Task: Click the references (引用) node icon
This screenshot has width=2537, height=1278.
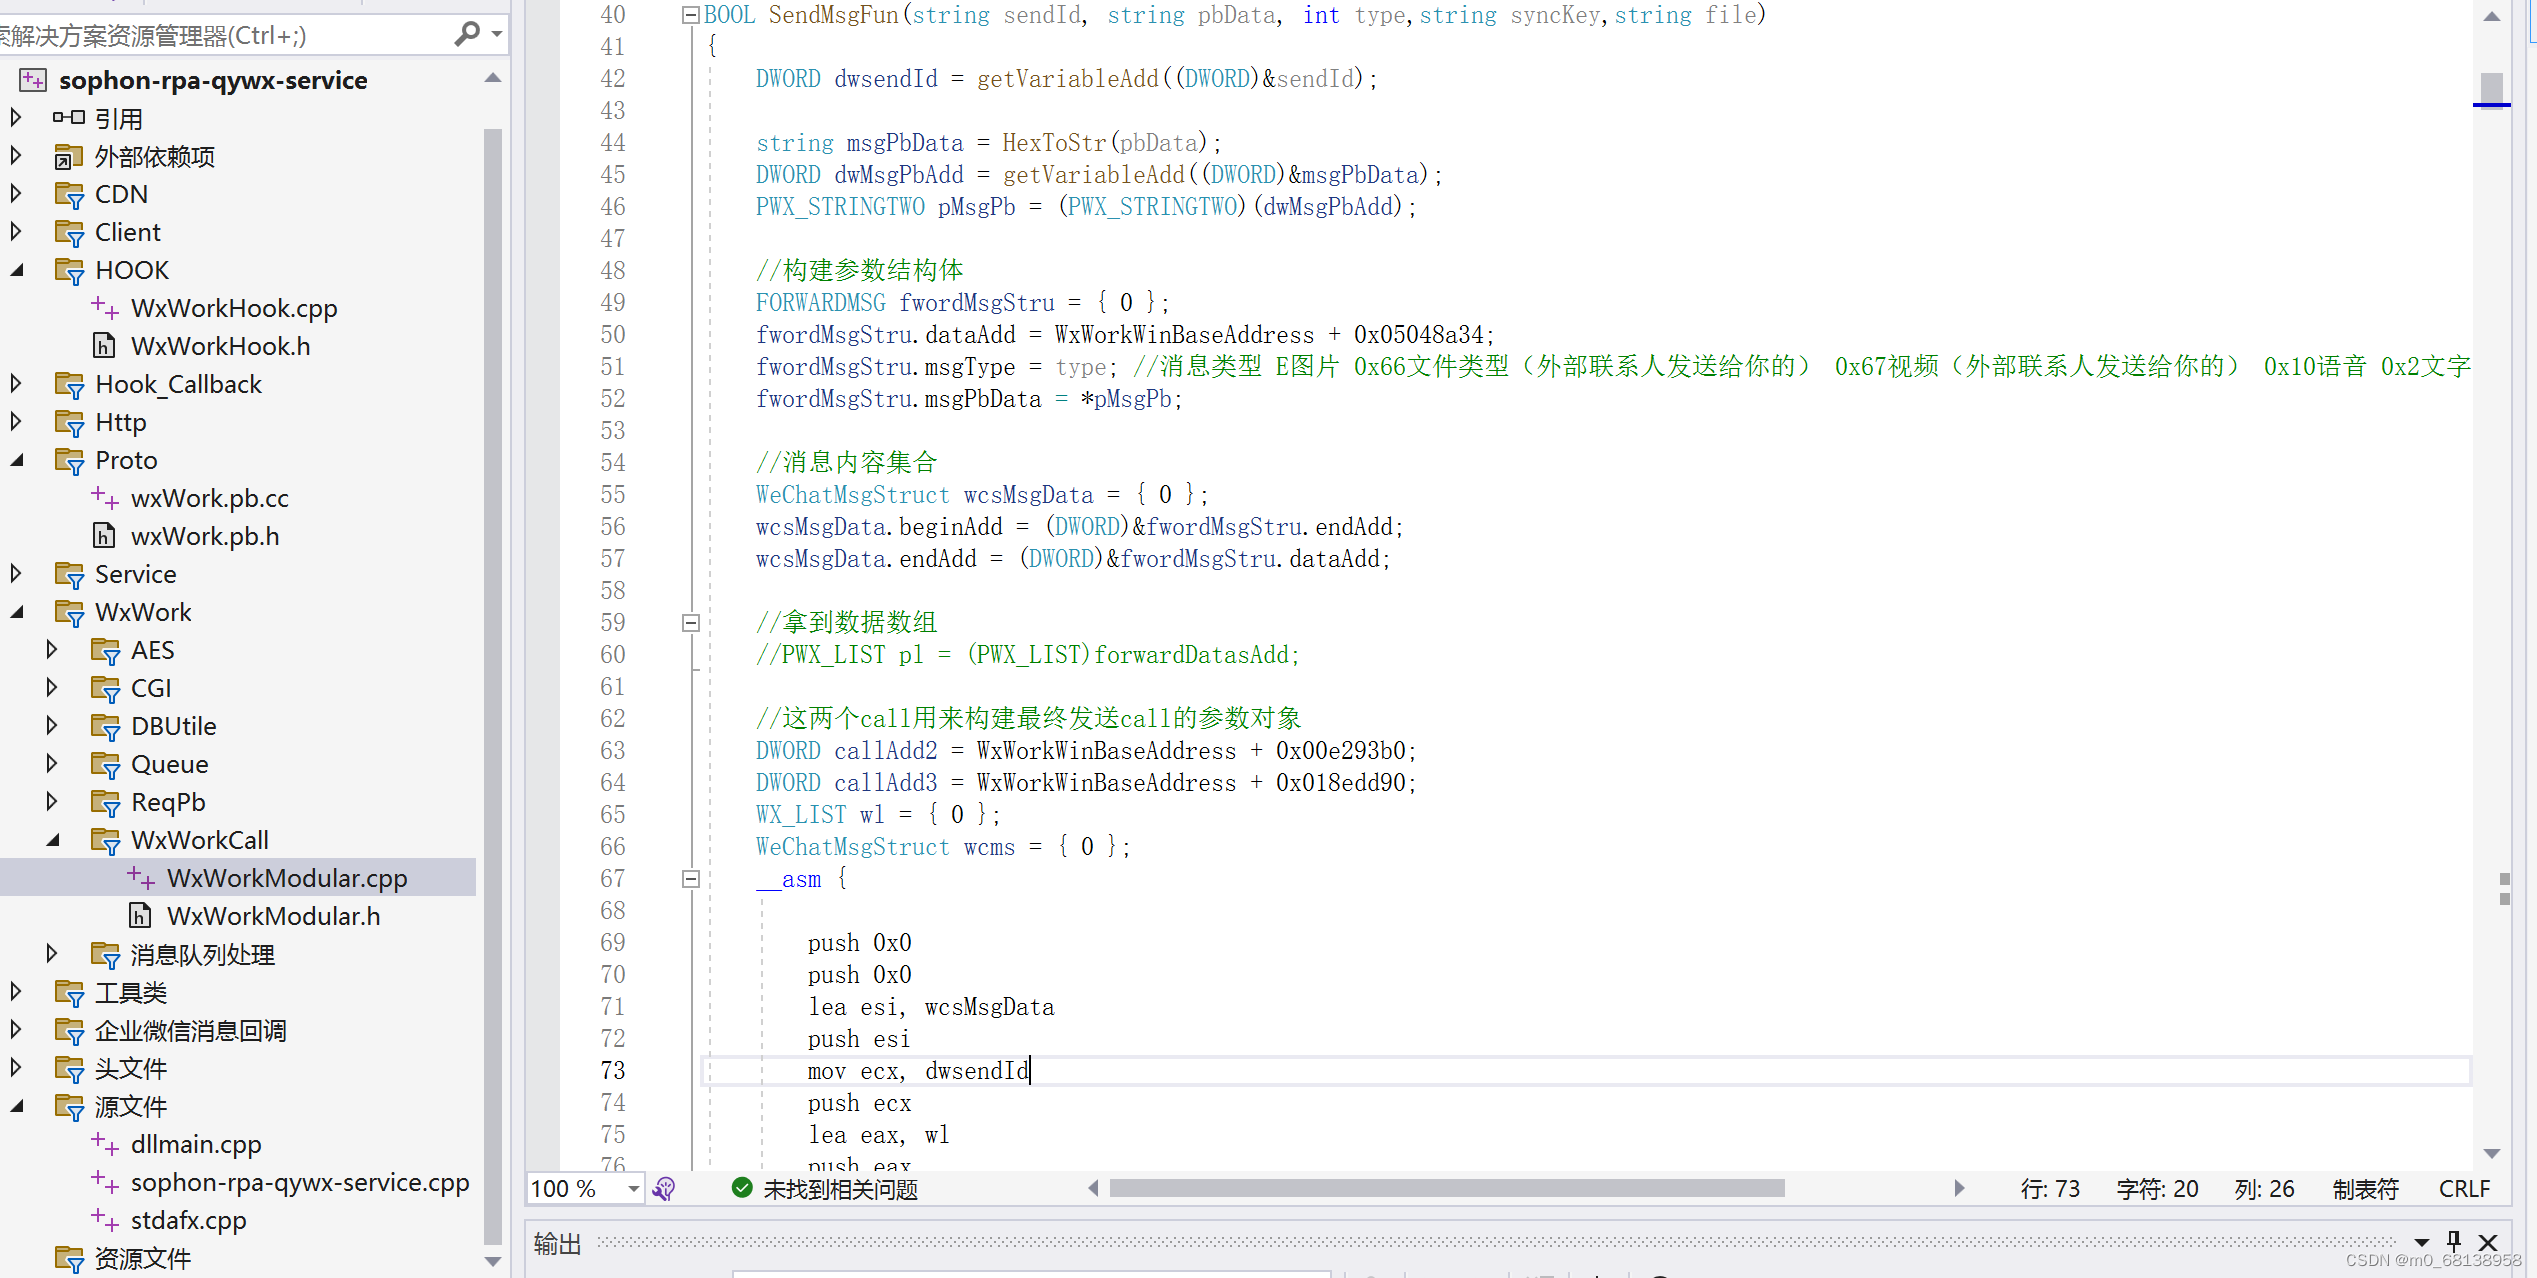Action: 68,118
